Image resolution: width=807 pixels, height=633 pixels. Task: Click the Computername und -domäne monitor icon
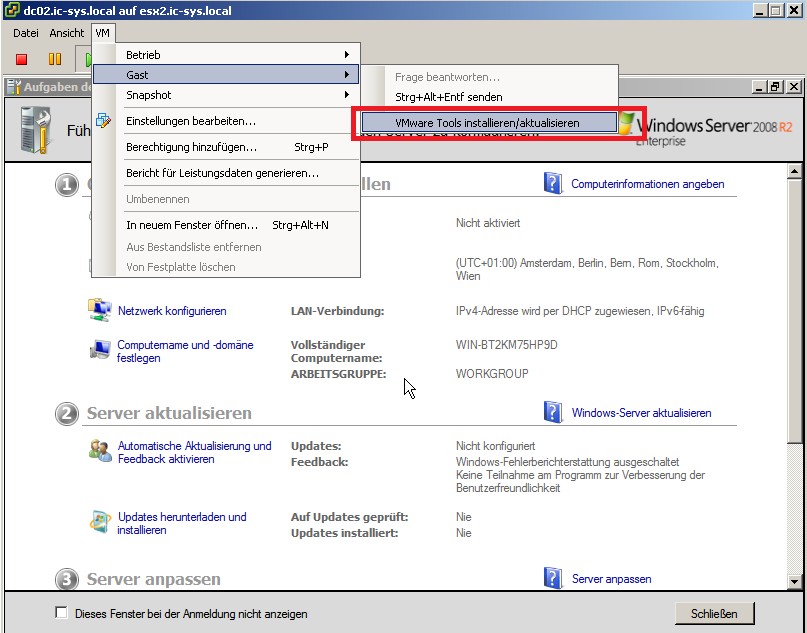tap(100, 350)
